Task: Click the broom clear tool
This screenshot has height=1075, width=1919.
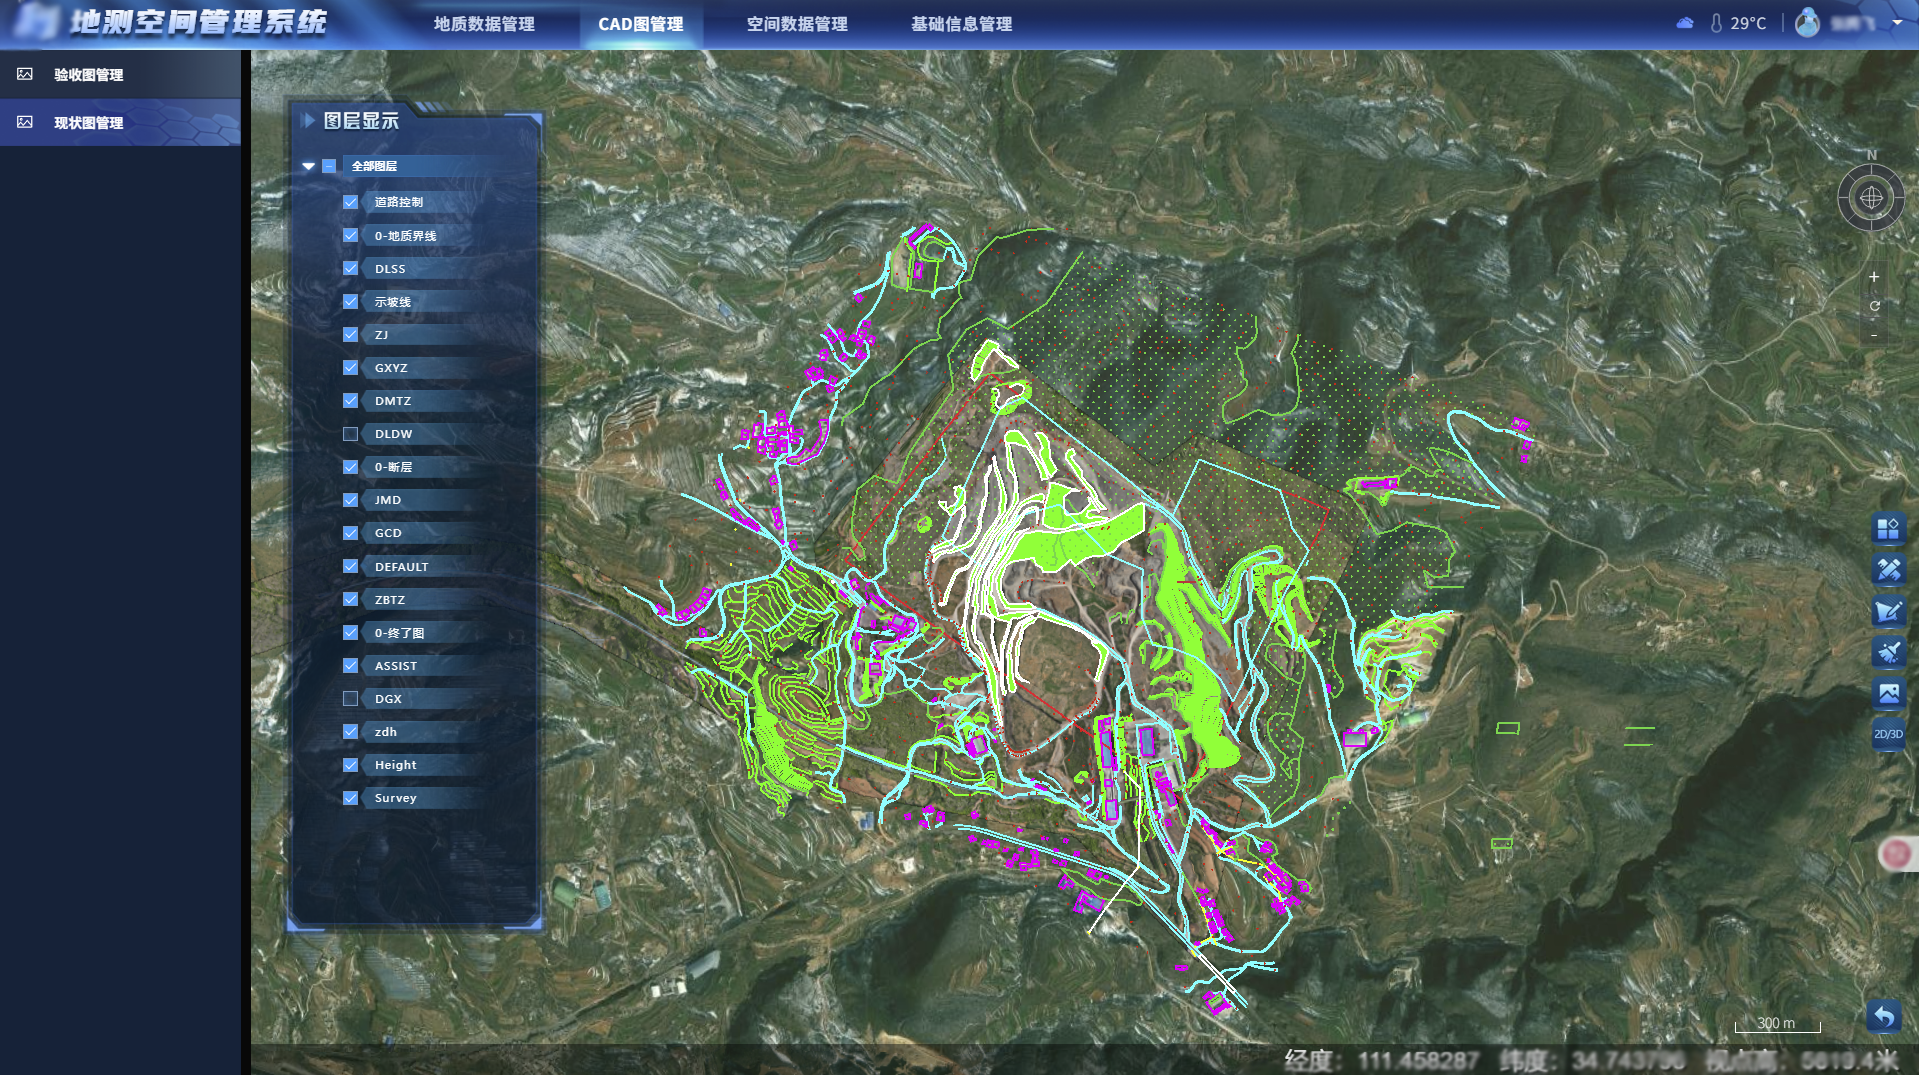Action: (x=1887, y=652)
